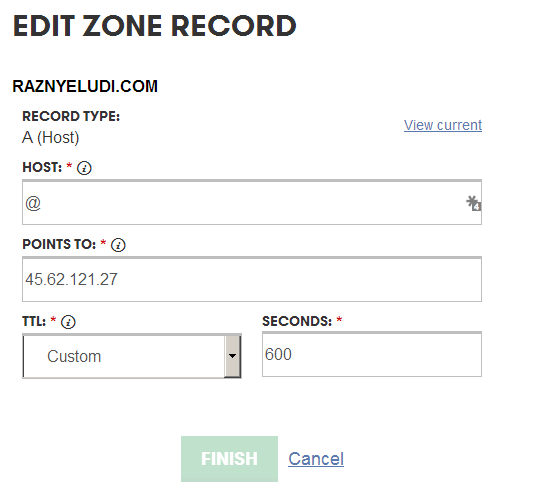Click the Points To info icon
The width and height of the screenshot is (547, 501).
pos(118,245)
